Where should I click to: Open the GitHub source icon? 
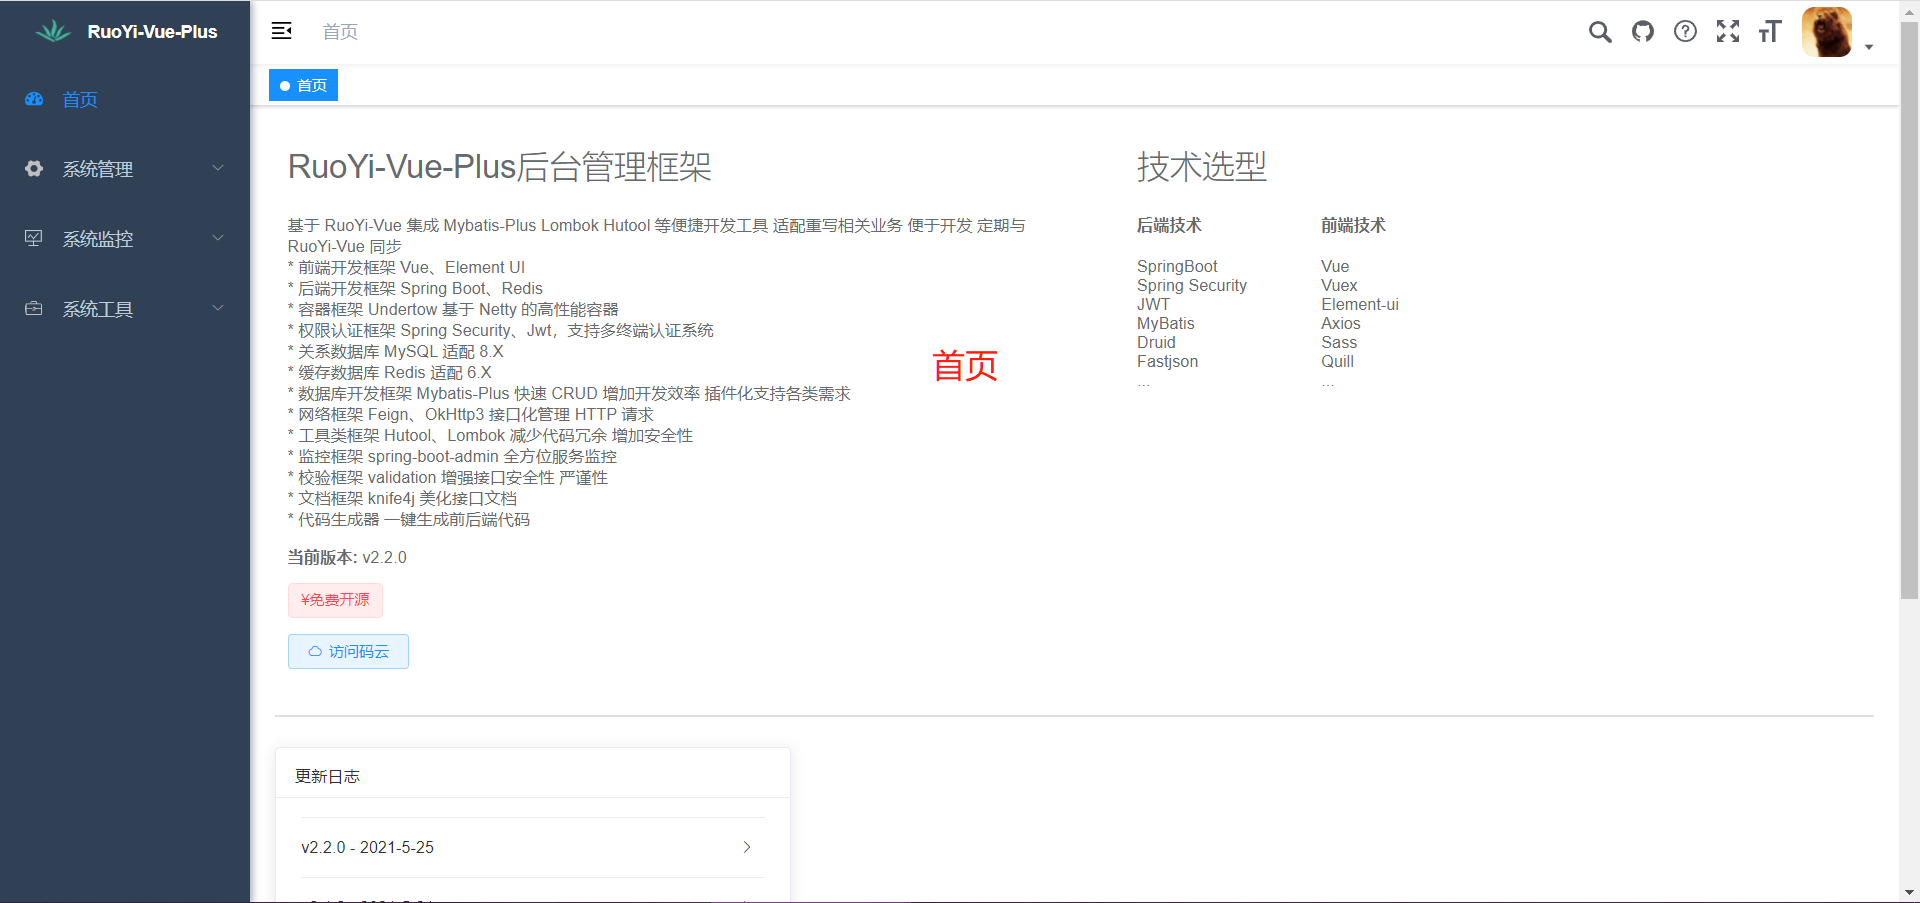tap(1643, 32)
